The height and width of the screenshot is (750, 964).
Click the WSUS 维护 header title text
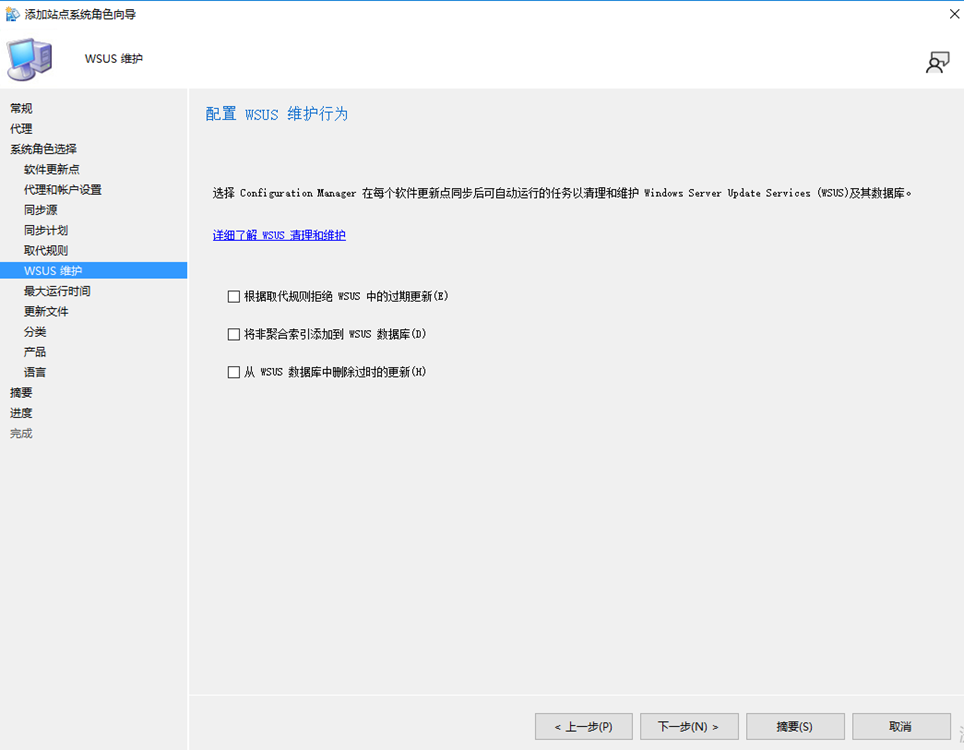coord(114,58)
